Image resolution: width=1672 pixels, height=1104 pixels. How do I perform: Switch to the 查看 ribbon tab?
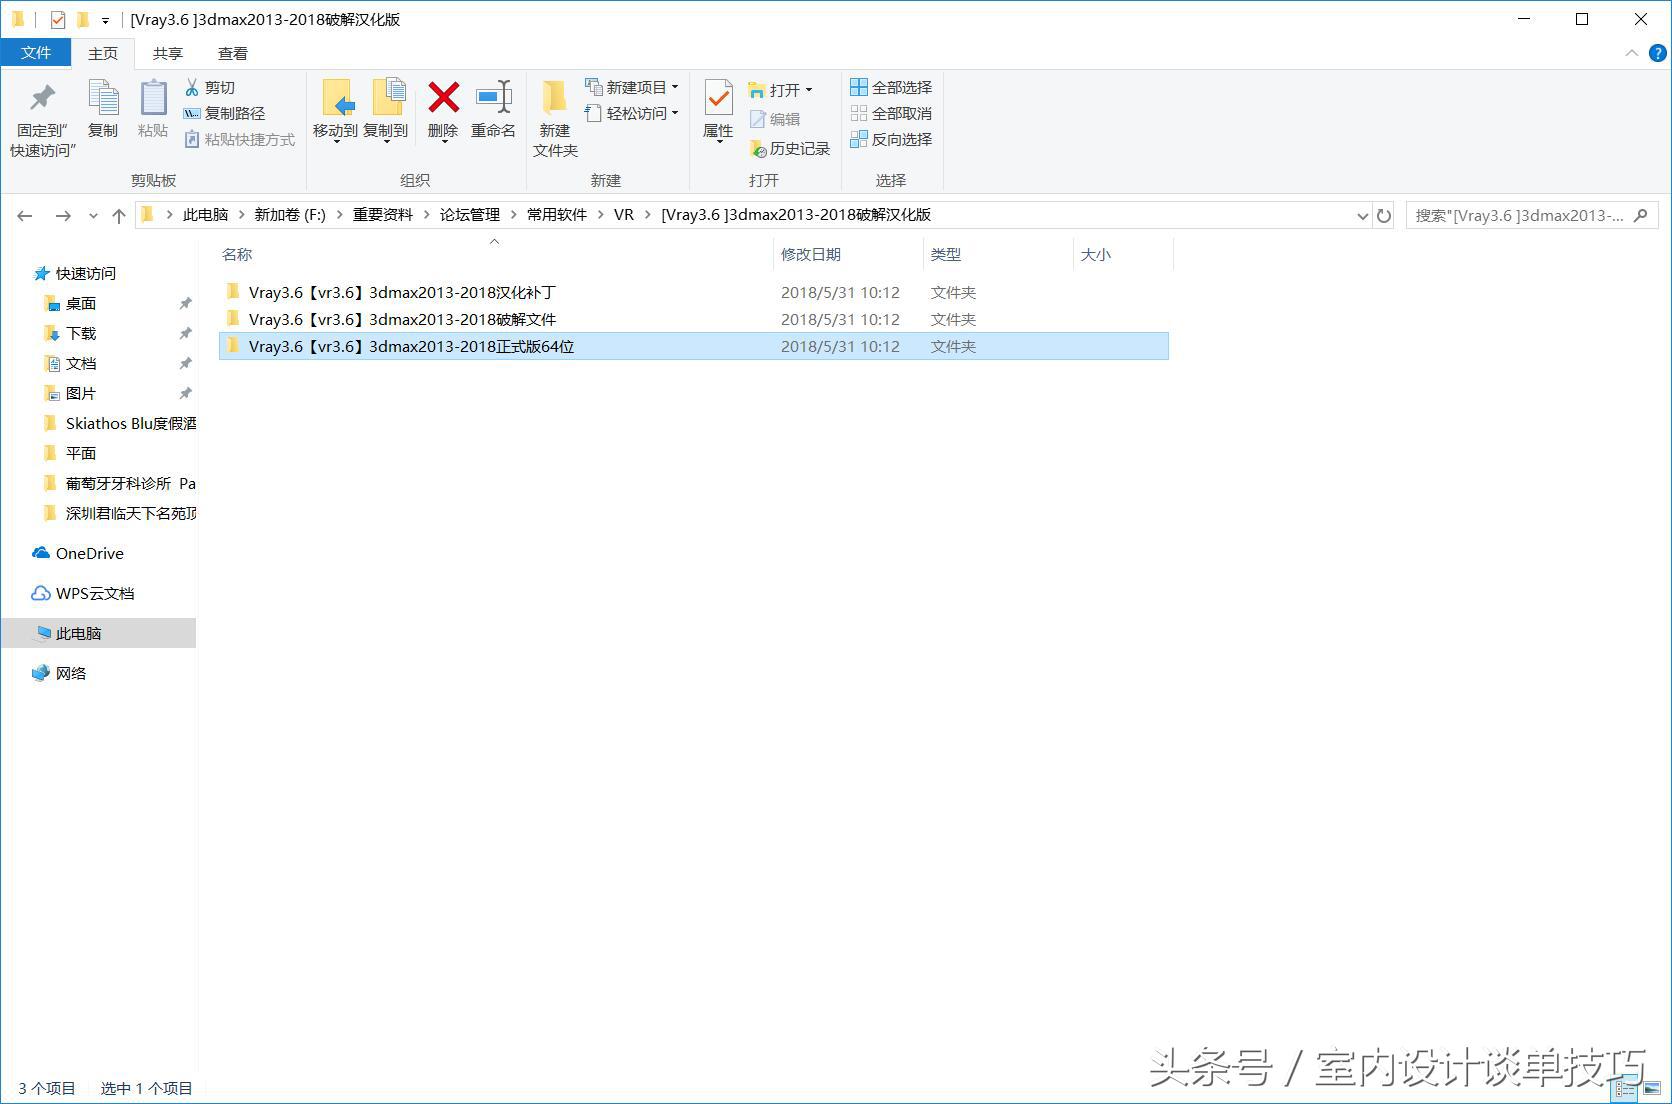point(232,53)
